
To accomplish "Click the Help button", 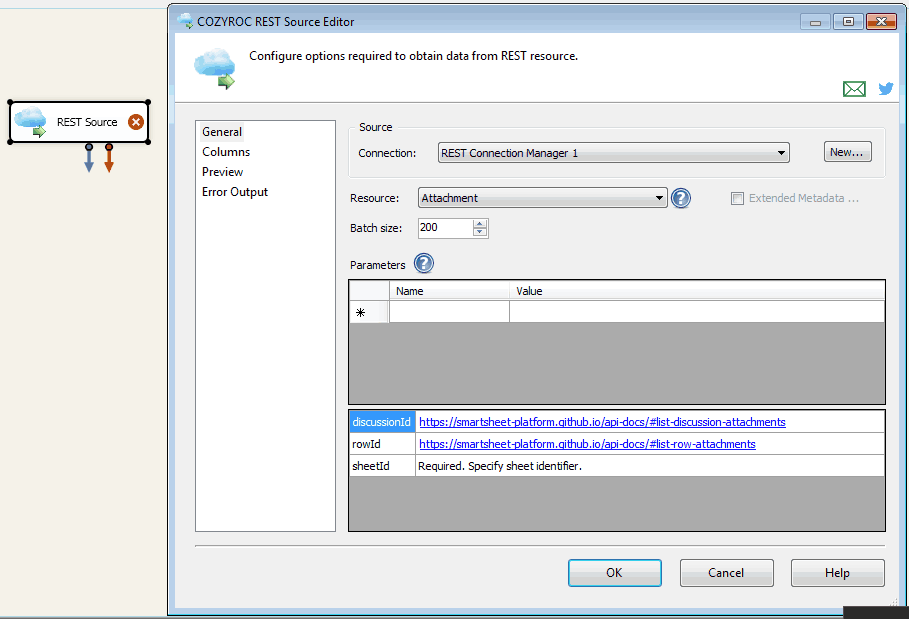I will [x=838, y=573].
